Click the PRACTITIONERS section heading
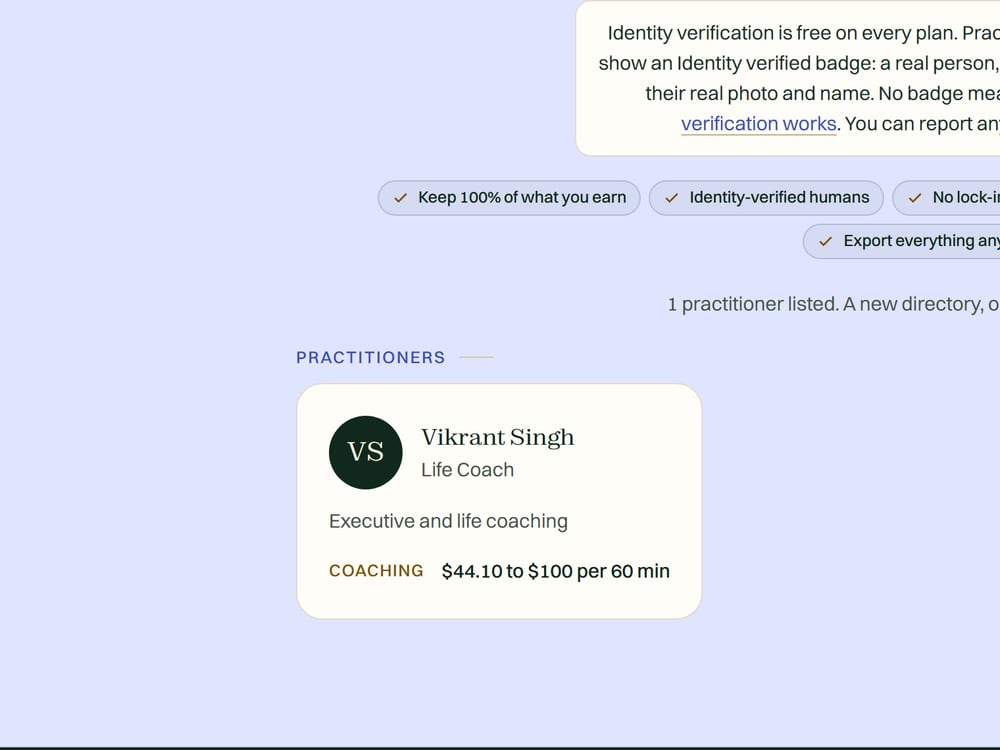The width and height of the screenshot is (1000, 750). pyautogui.click(x=371, y=358)
